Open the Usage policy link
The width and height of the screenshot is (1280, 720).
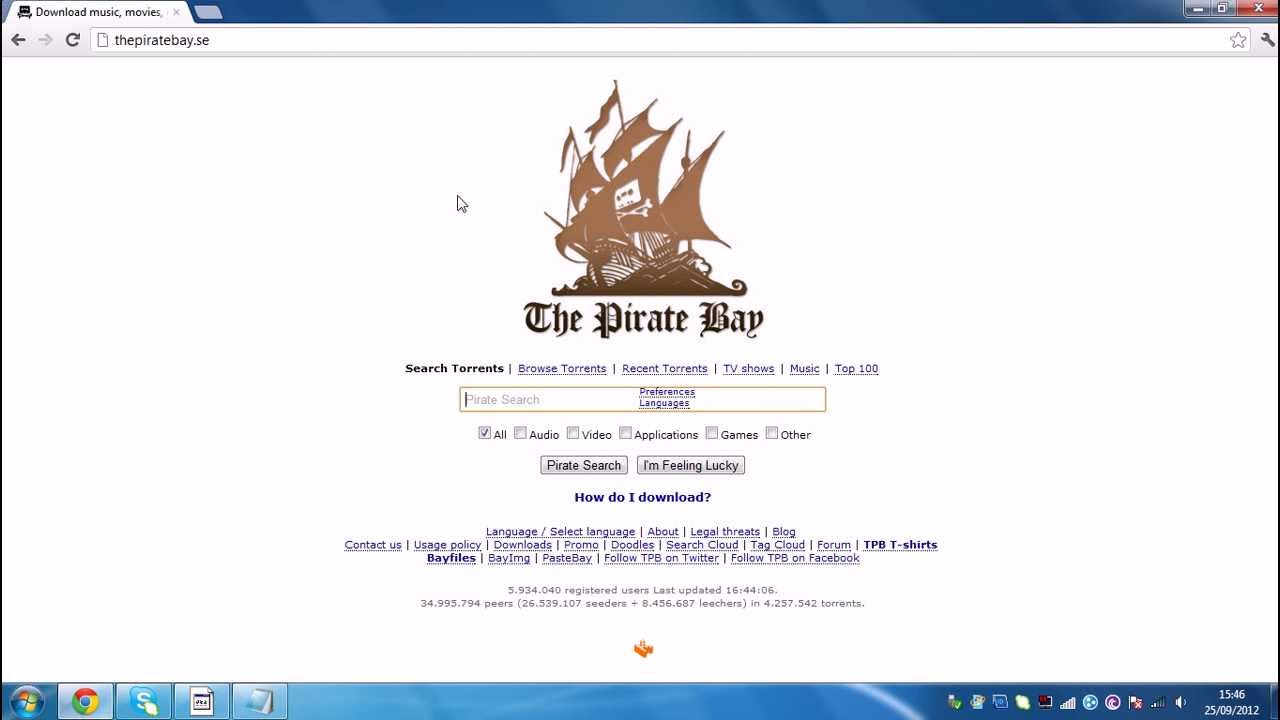[x=447, y=545]
